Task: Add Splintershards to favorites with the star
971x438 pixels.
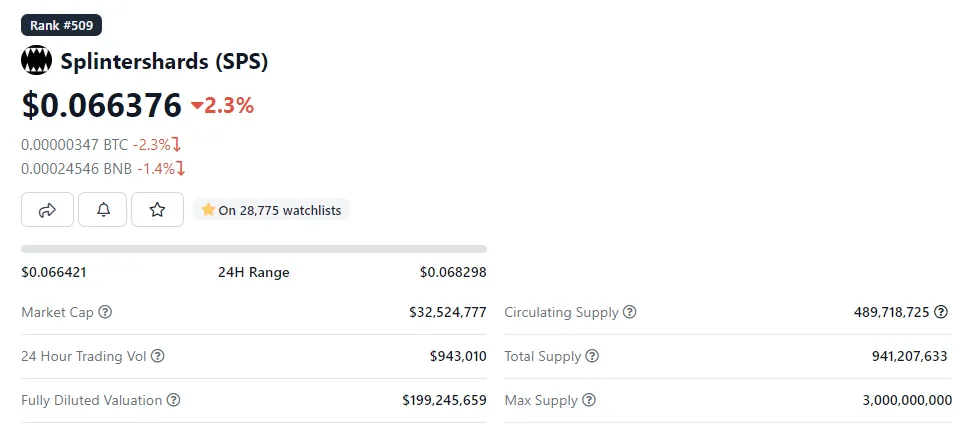Action: coord(157,210)
